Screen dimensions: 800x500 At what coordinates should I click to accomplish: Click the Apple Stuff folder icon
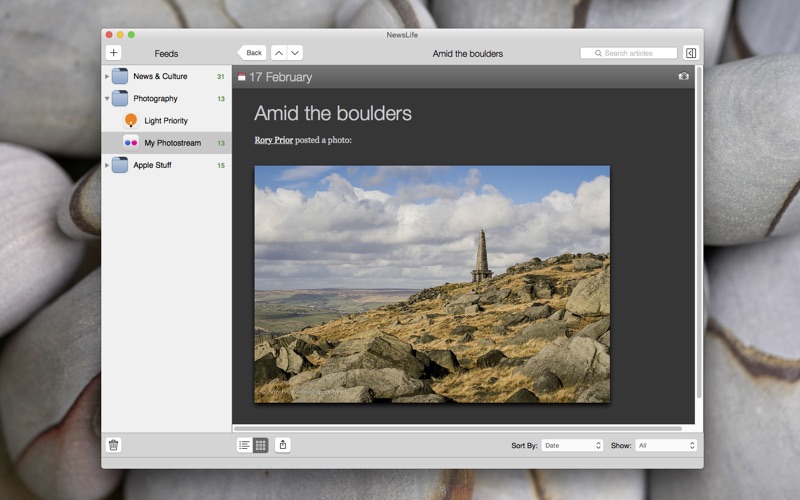(120, 165)
